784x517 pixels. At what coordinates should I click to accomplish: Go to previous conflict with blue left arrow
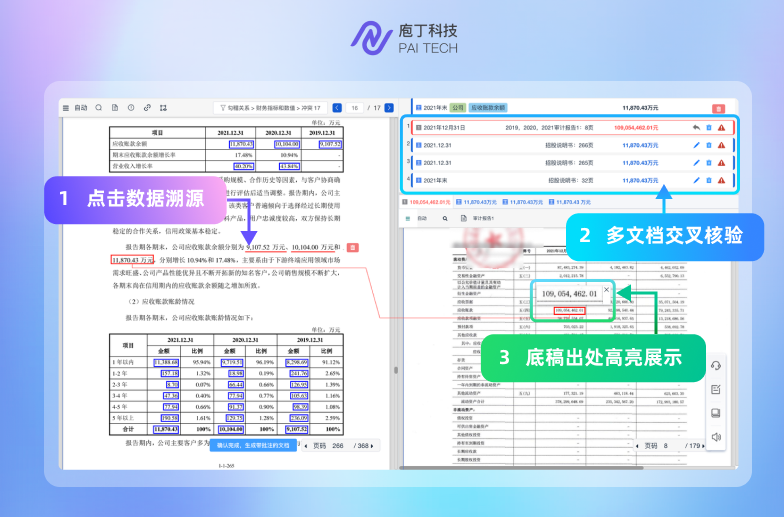point(337,108)
